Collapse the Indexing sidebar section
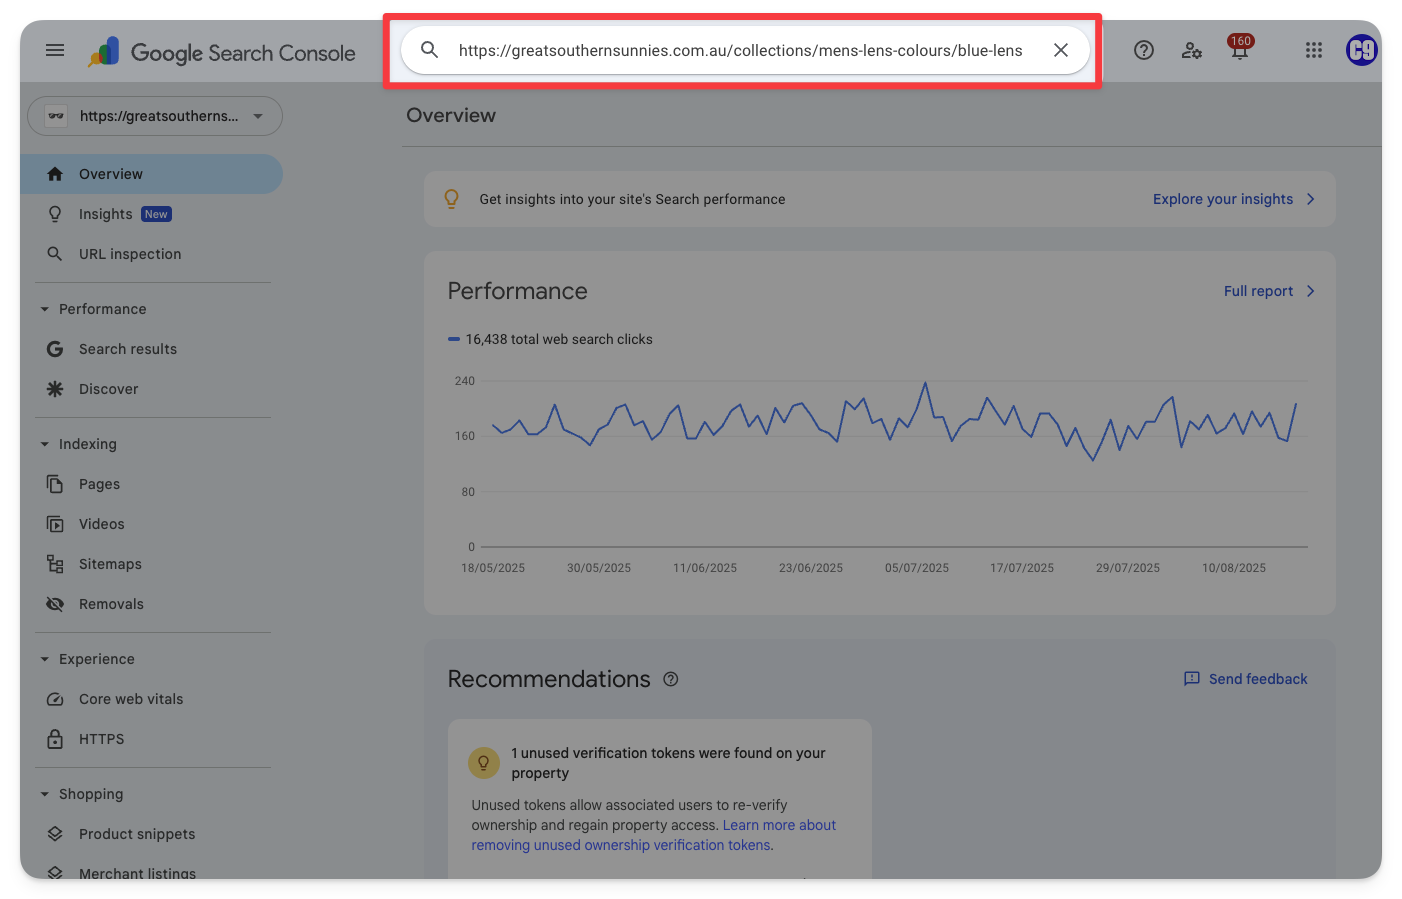This screenshot has height=899, width=1402. [45, 444]
